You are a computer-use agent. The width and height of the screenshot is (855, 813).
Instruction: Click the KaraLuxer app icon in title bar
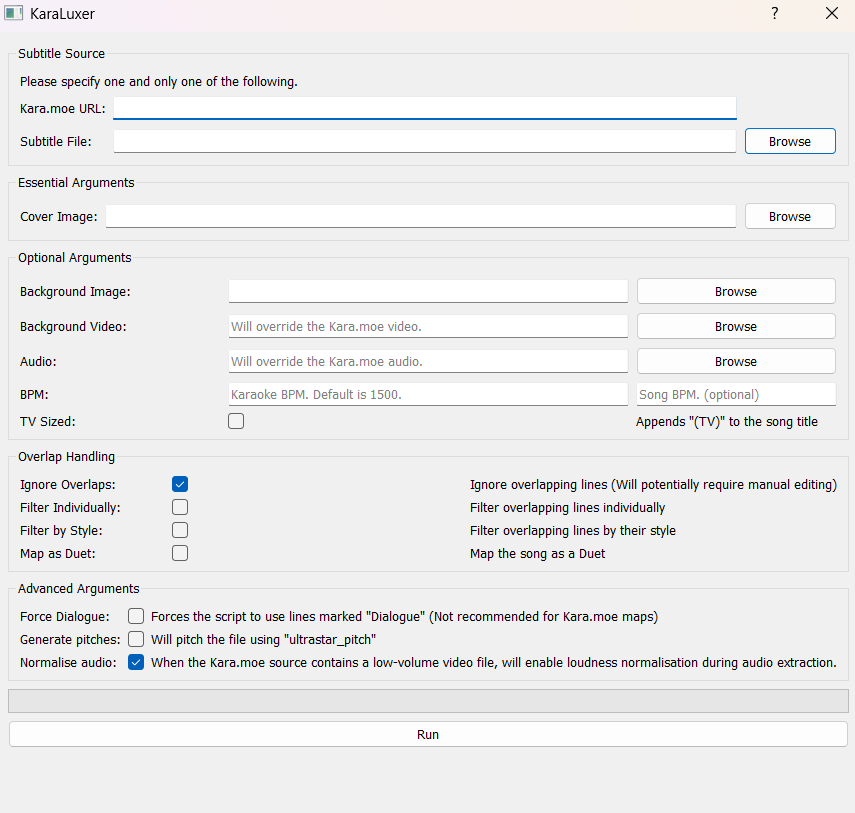coord(14,14)
